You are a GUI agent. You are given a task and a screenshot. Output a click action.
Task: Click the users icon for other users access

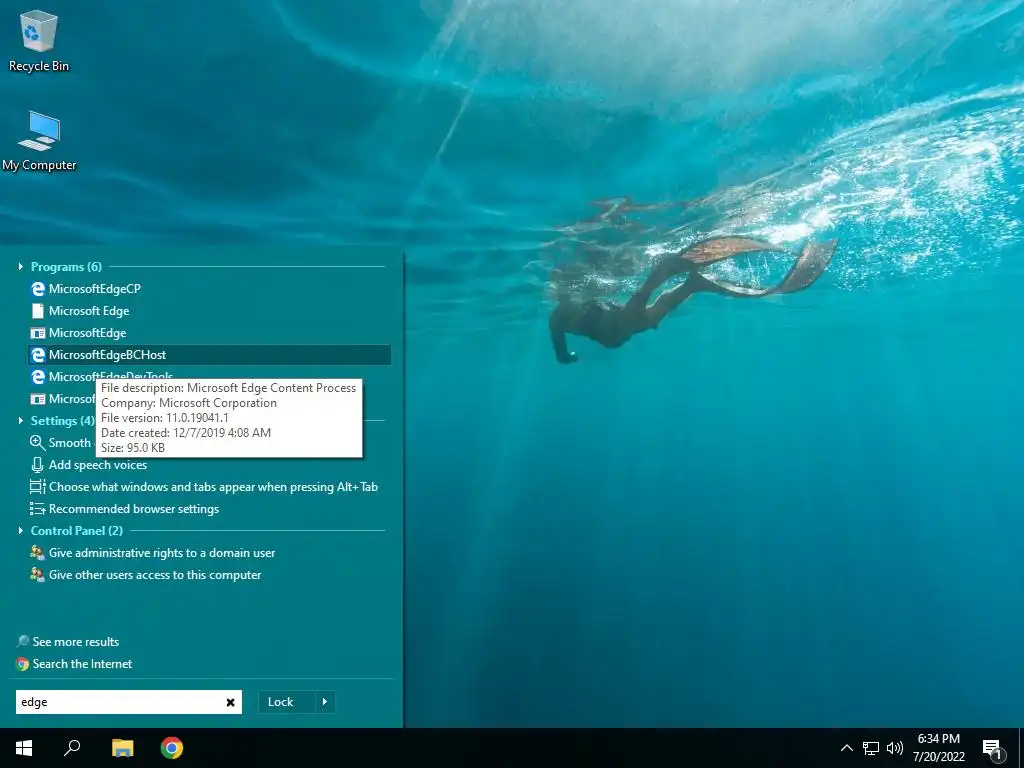click(38, 575)
